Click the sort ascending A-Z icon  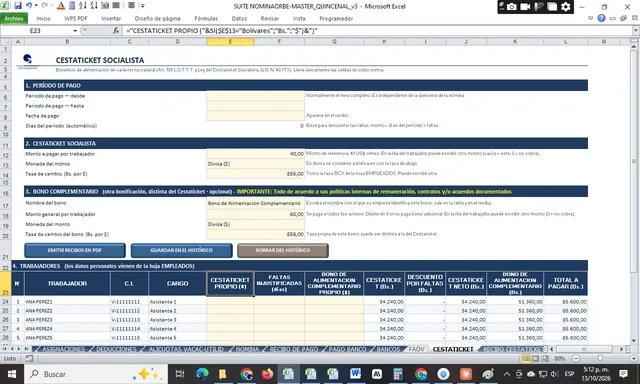(x=83, y=6)
